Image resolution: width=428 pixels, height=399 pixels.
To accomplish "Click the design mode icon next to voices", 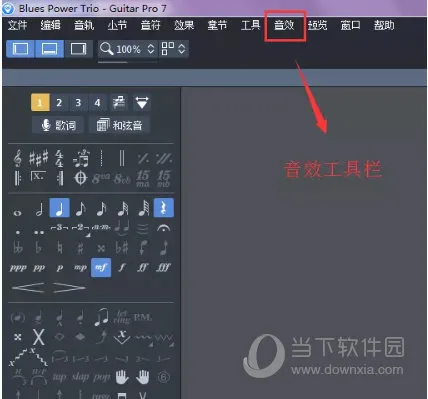I will coord(142,102).
